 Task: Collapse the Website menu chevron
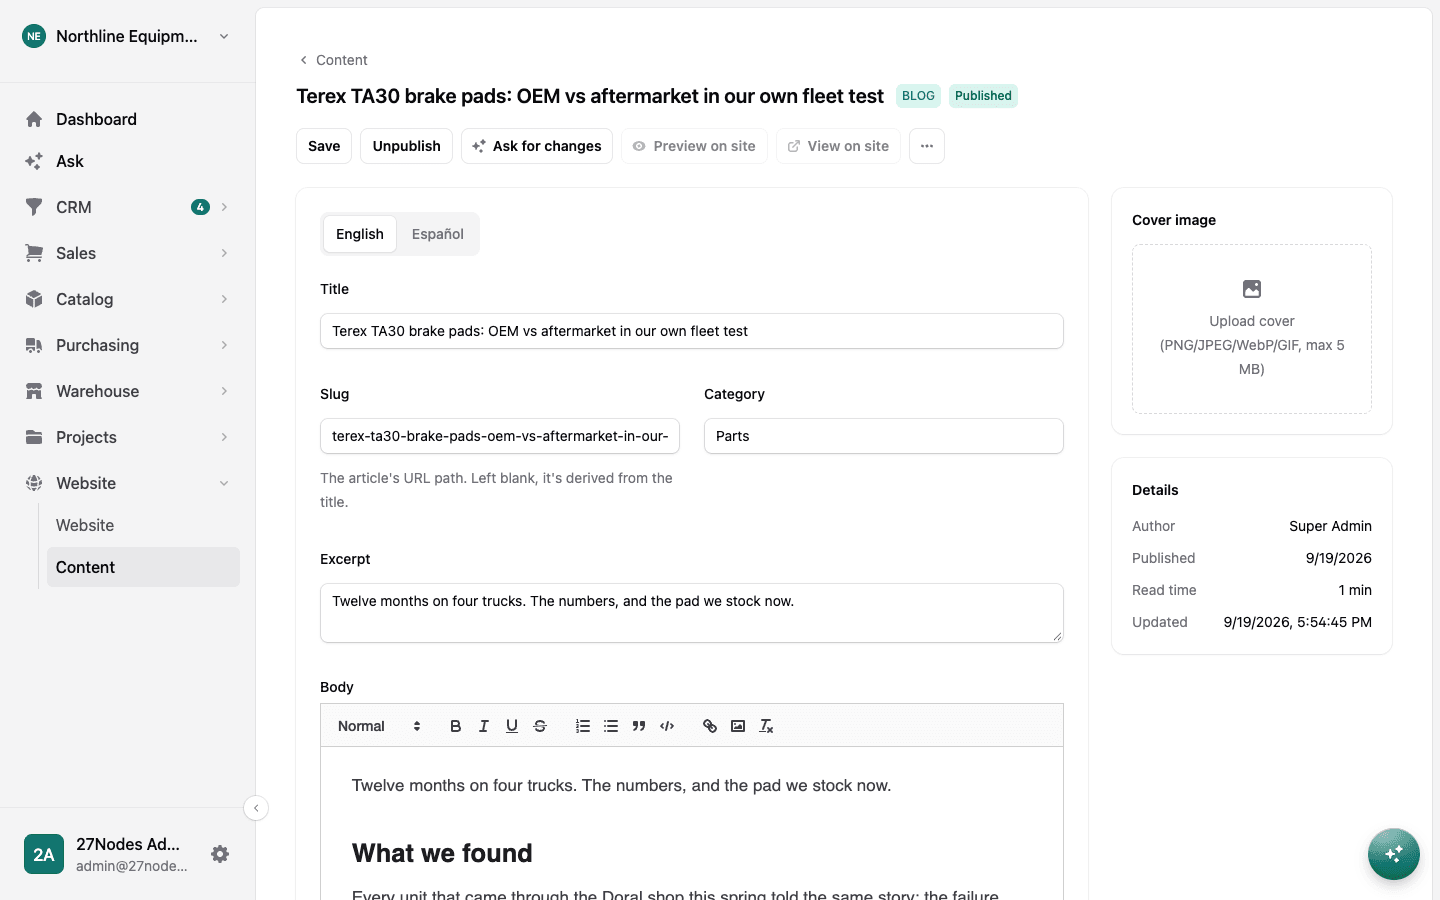pyautogui.click(x=224, y=483)
